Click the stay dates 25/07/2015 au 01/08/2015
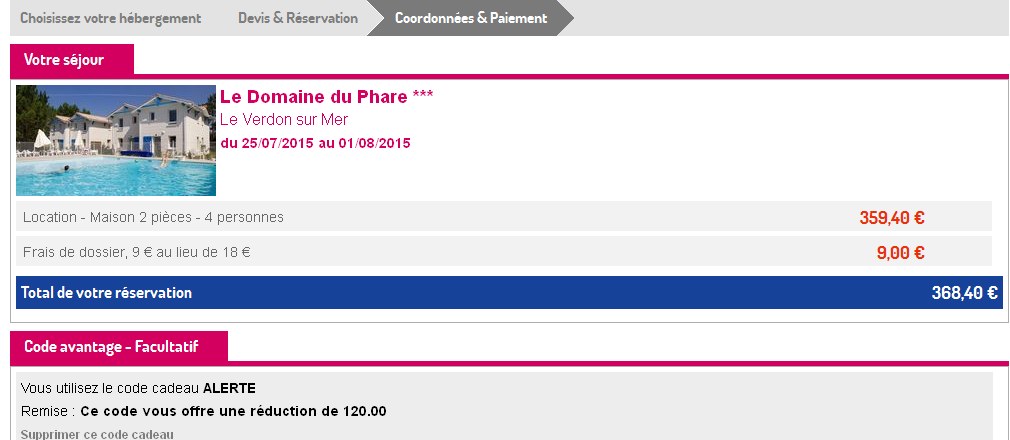 click(315, 143)
